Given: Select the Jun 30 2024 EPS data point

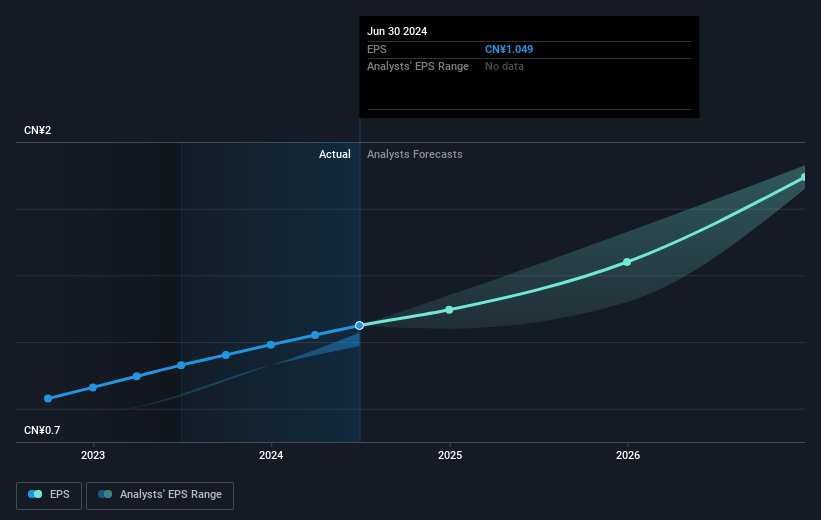Looking at the screenshot, I should point(359,326).
